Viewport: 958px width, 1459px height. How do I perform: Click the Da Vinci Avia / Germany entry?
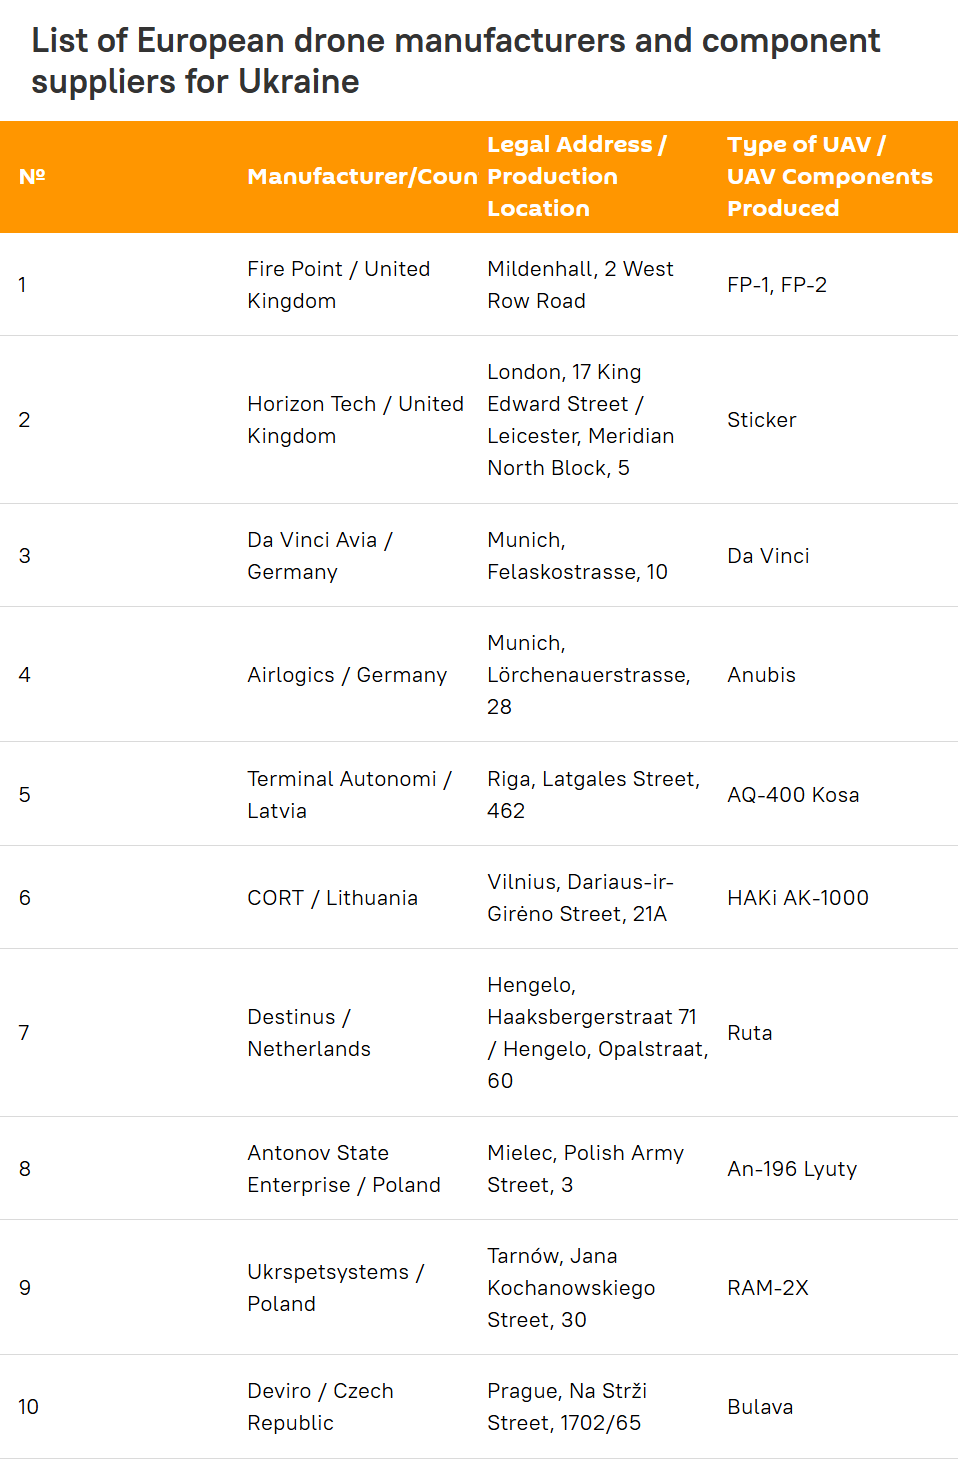[320, 556]
